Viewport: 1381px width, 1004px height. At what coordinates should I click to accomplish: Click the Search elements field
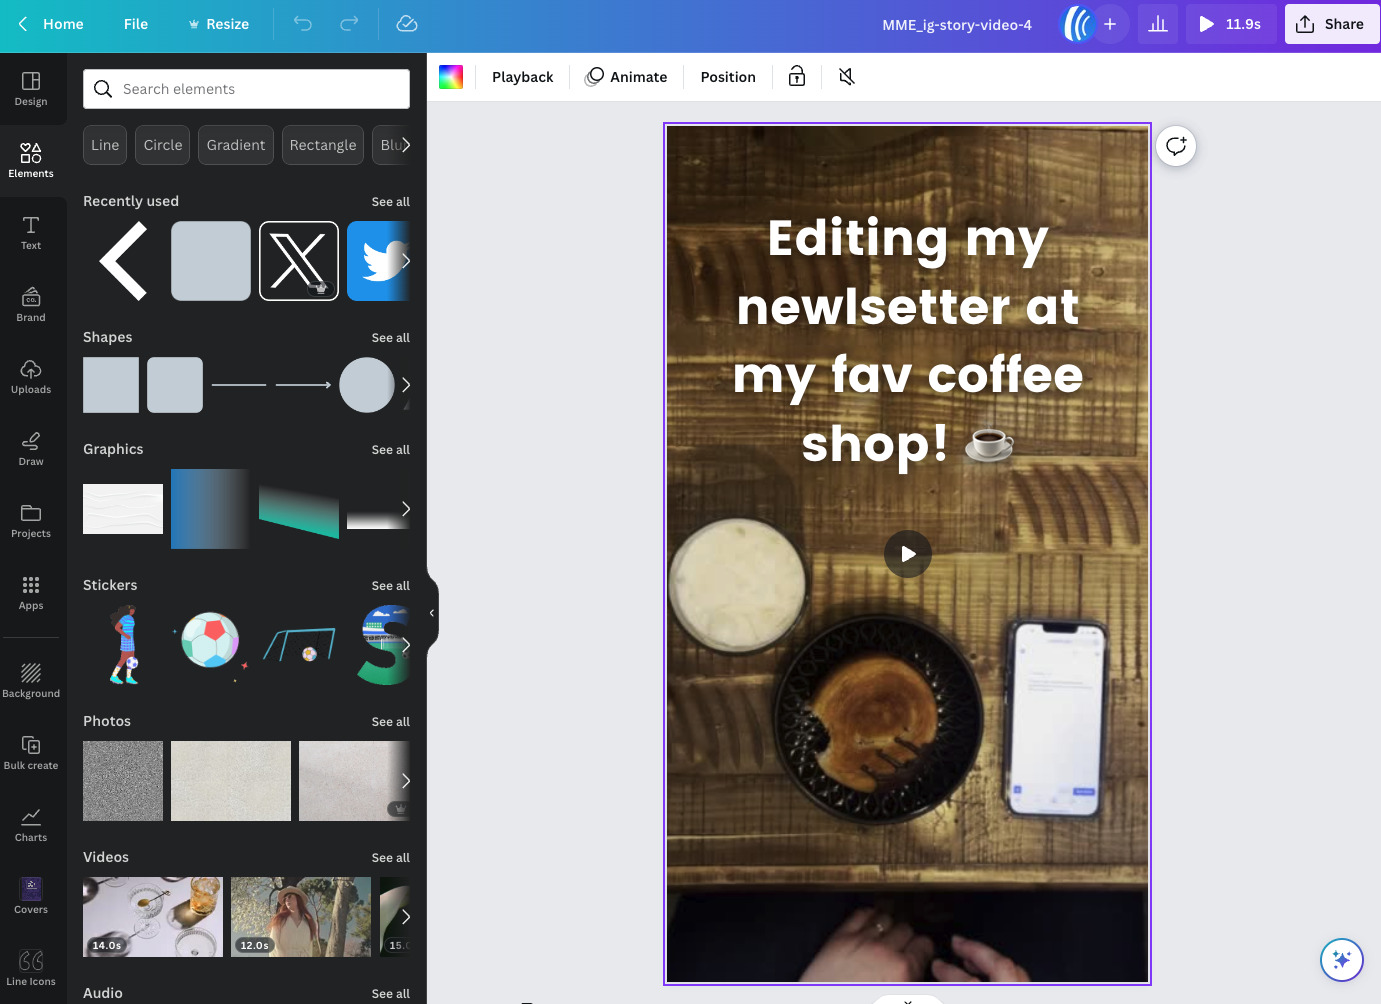point(246,88)
